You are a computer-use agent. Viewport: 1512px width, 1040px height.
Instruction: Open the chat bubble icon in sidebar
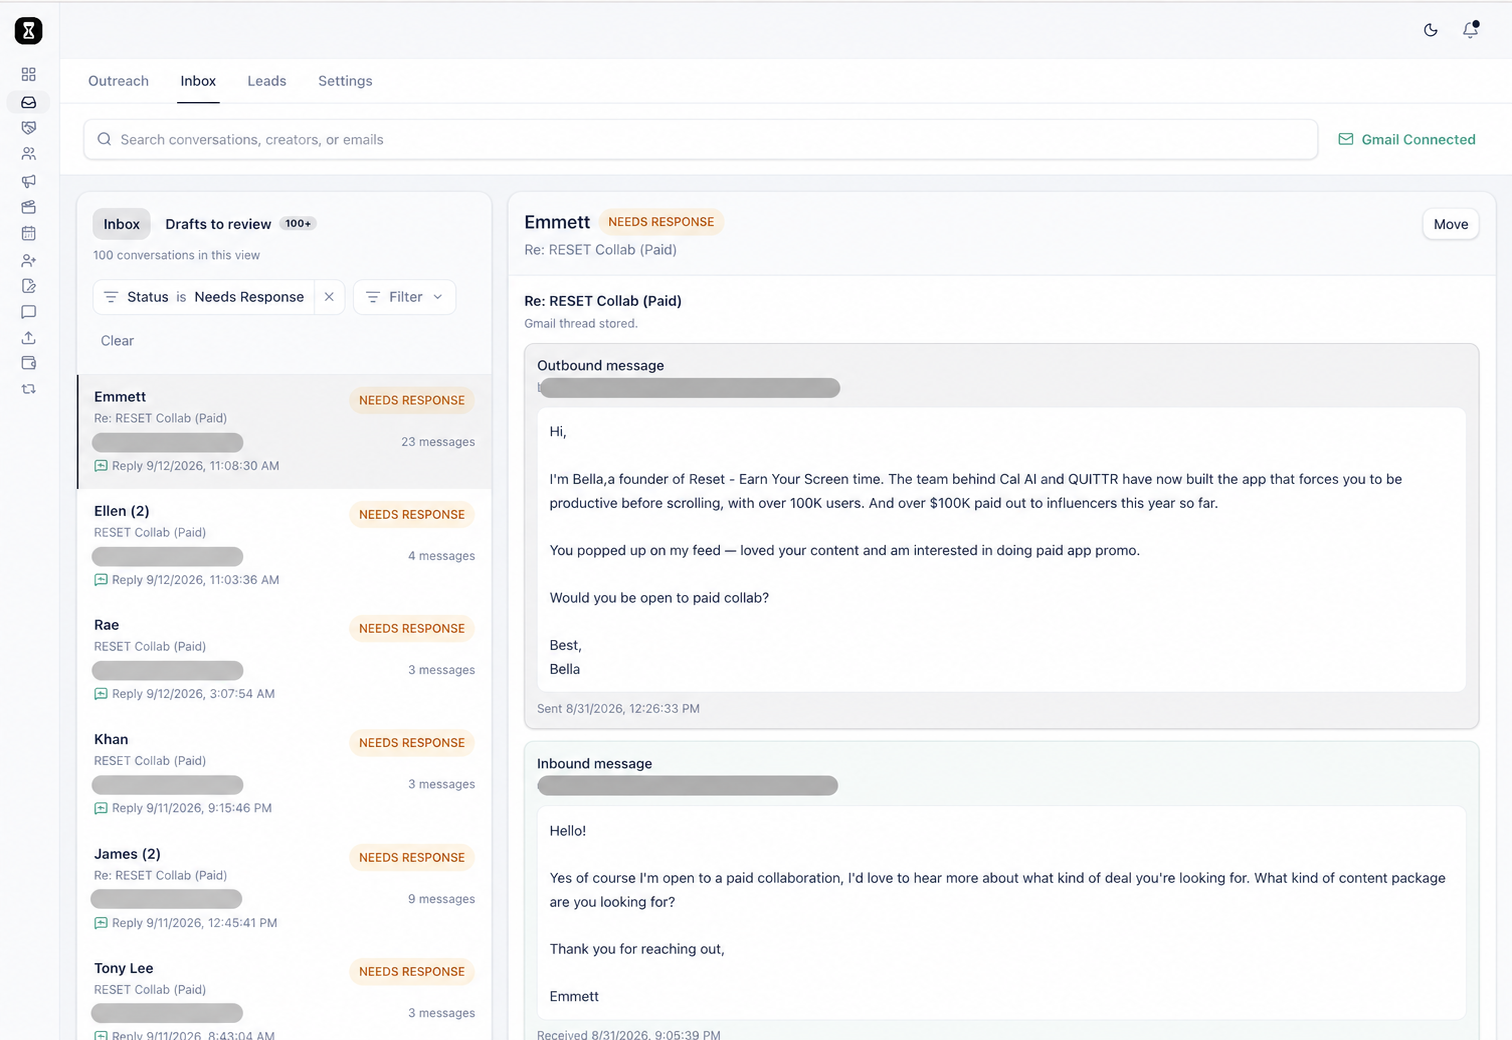click(28, 312)
